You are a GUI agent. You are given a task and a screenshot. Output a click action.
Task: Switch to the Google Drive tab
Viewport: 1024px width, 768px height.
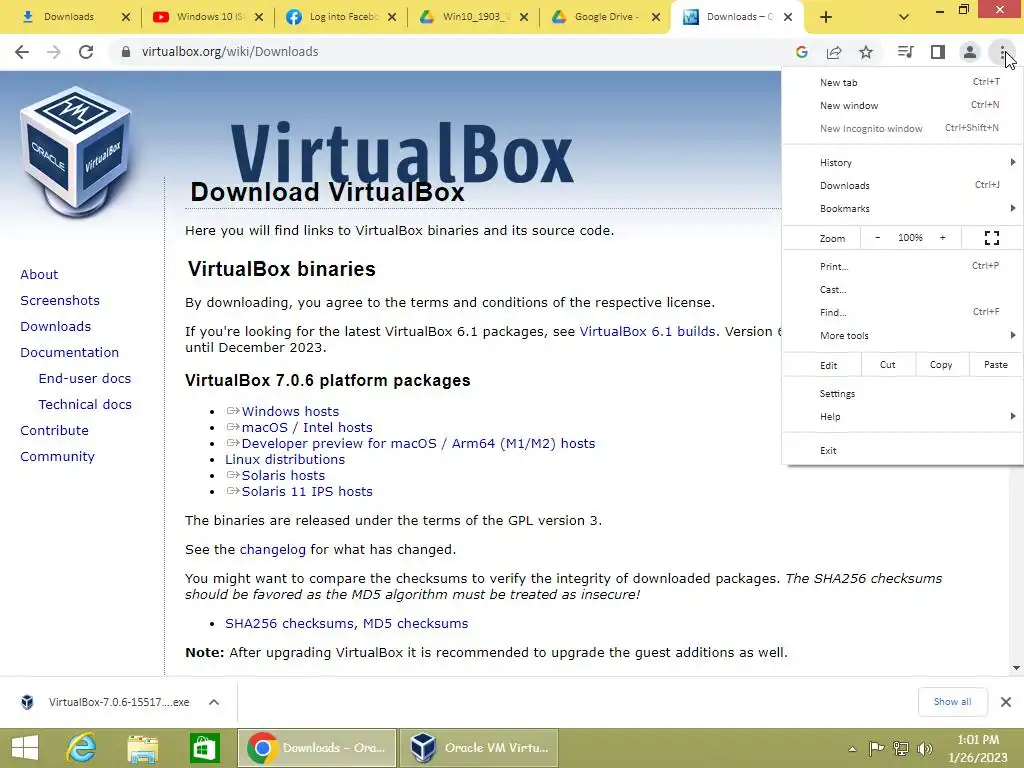coord(604,17)
